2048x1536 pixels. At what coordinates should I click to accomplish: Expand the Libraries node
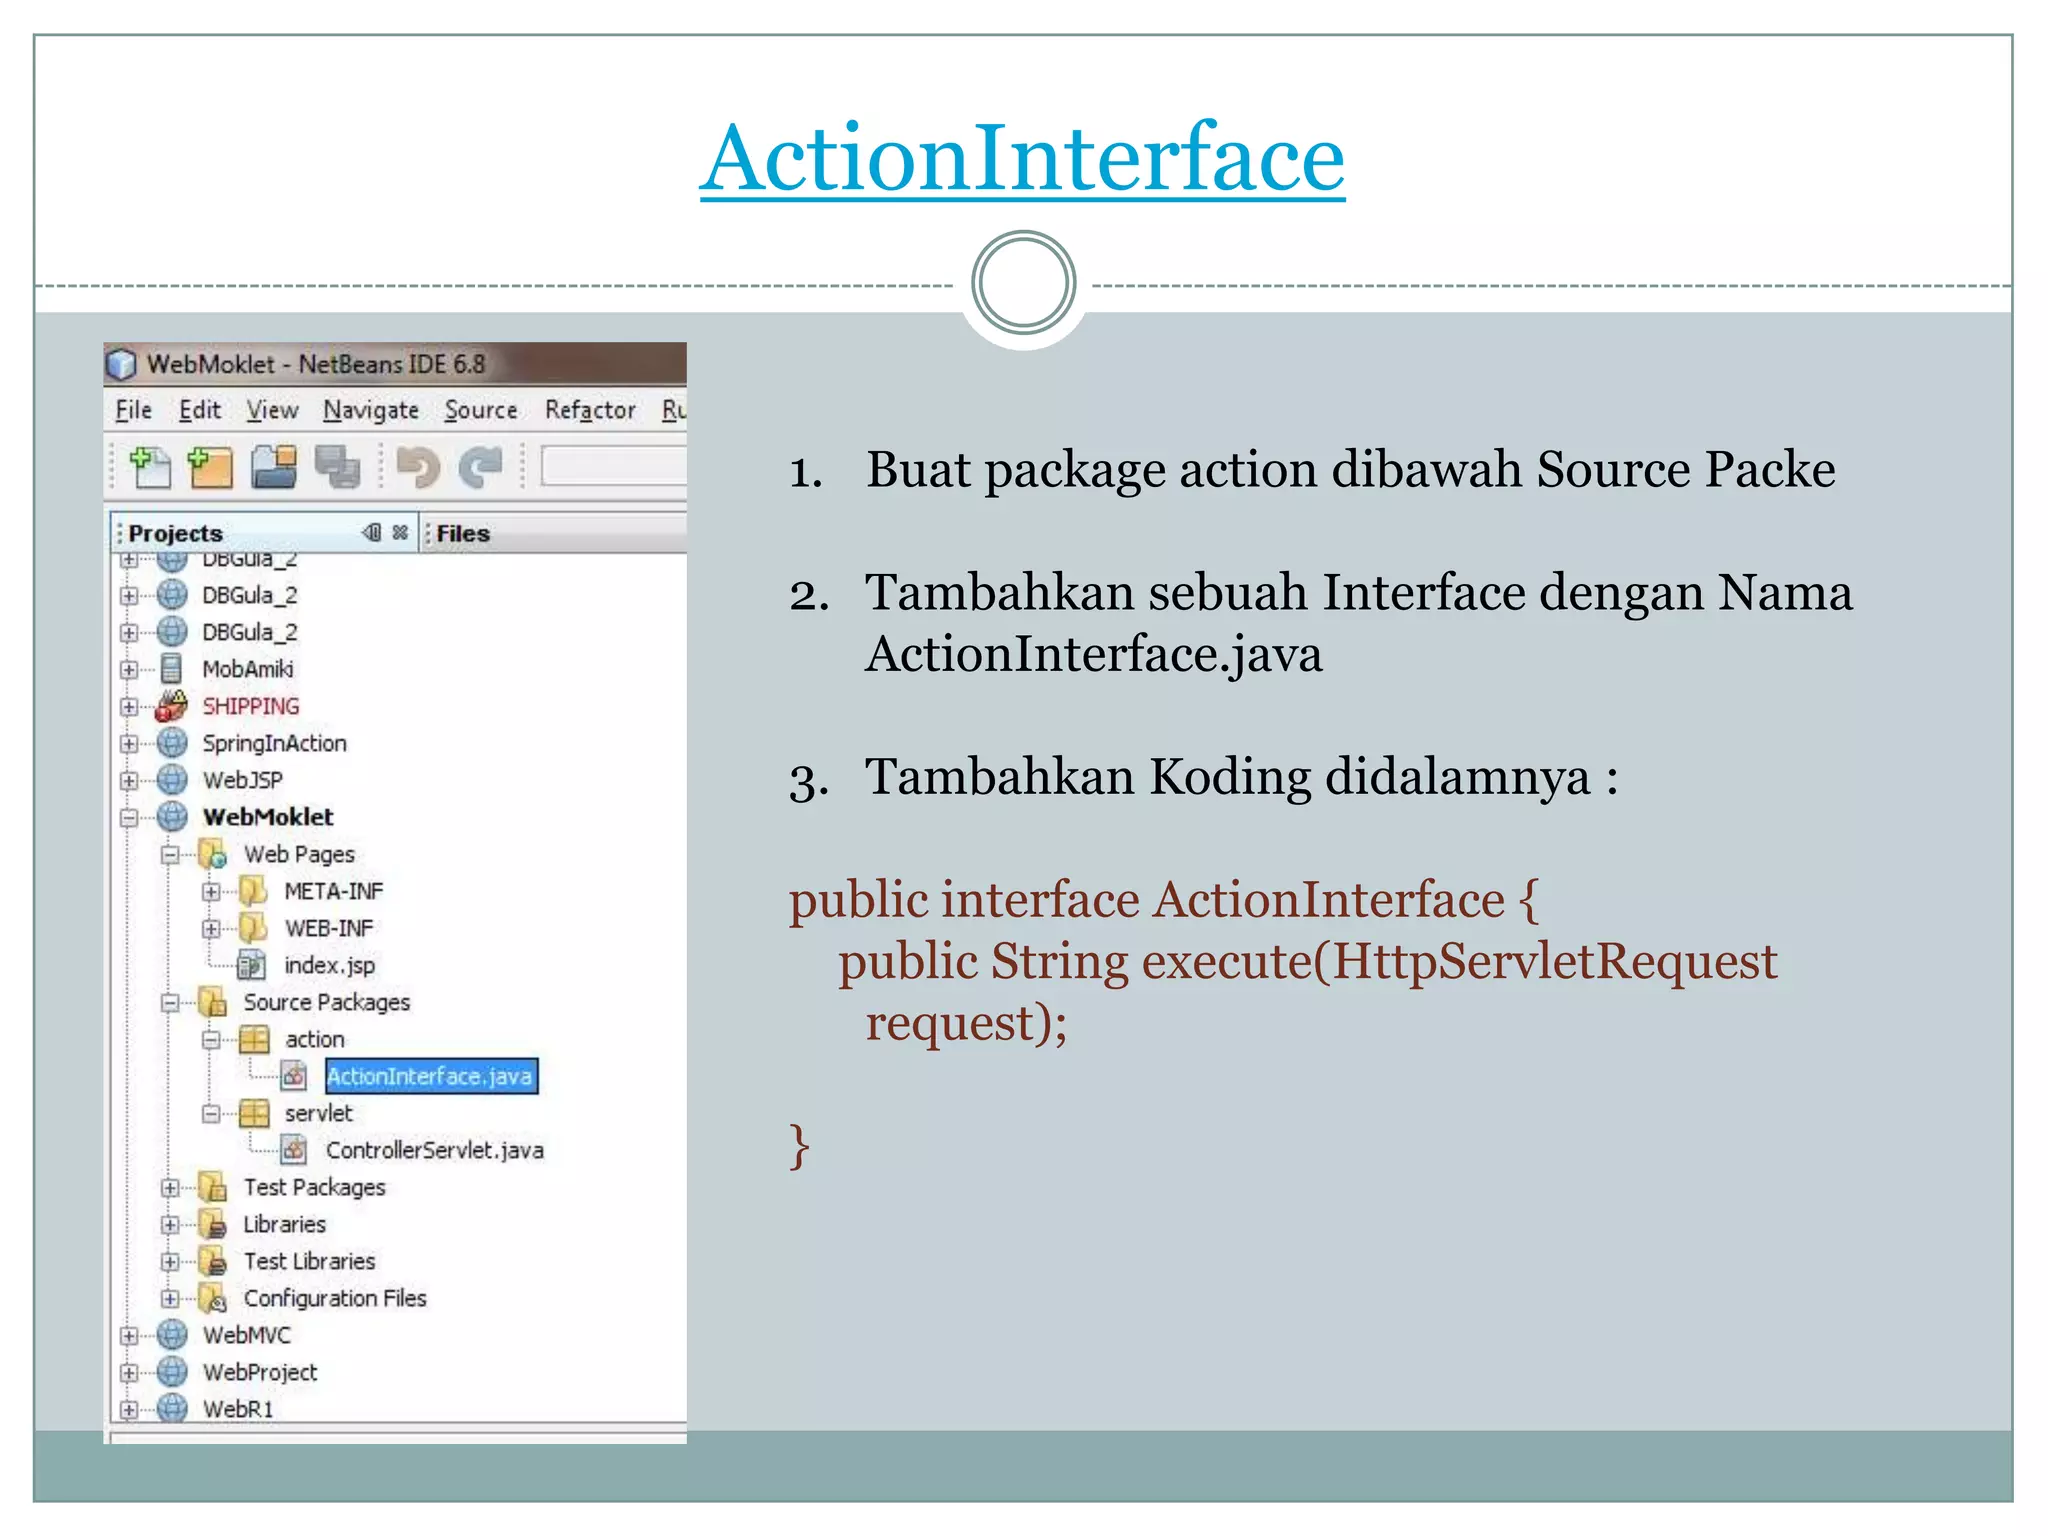170,1225
